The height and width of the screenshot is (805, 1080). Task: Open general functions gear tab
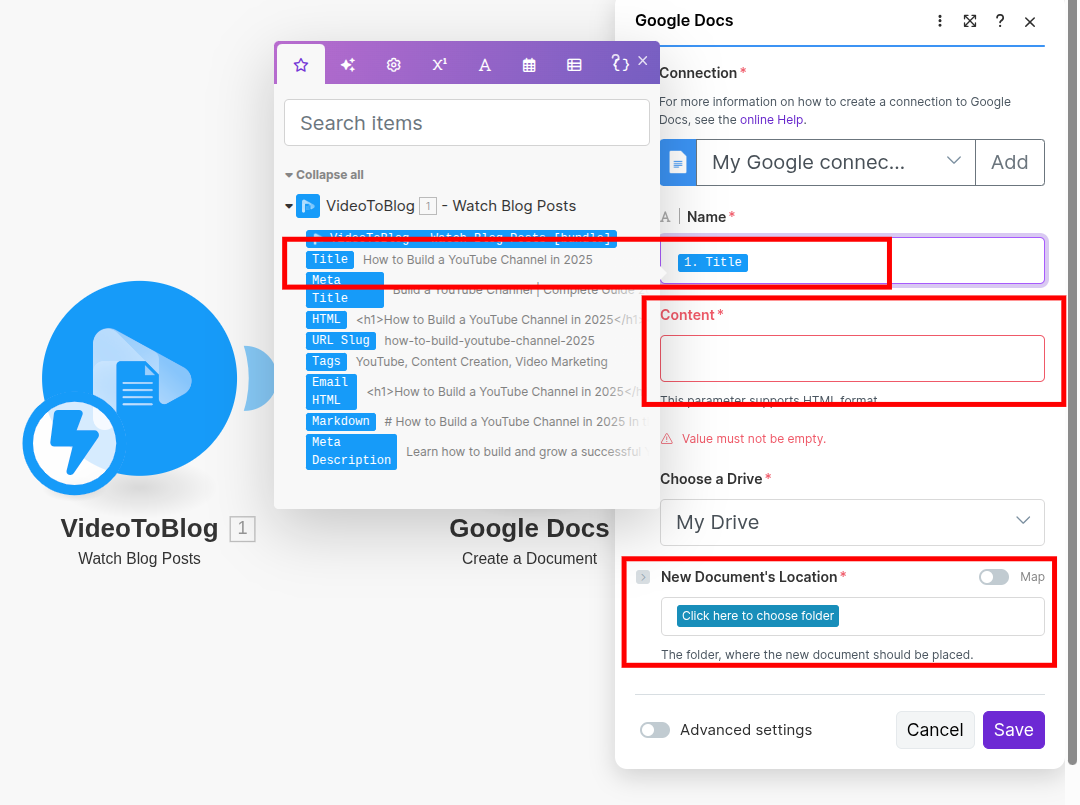pyautogui.click(x=393, y=65)
